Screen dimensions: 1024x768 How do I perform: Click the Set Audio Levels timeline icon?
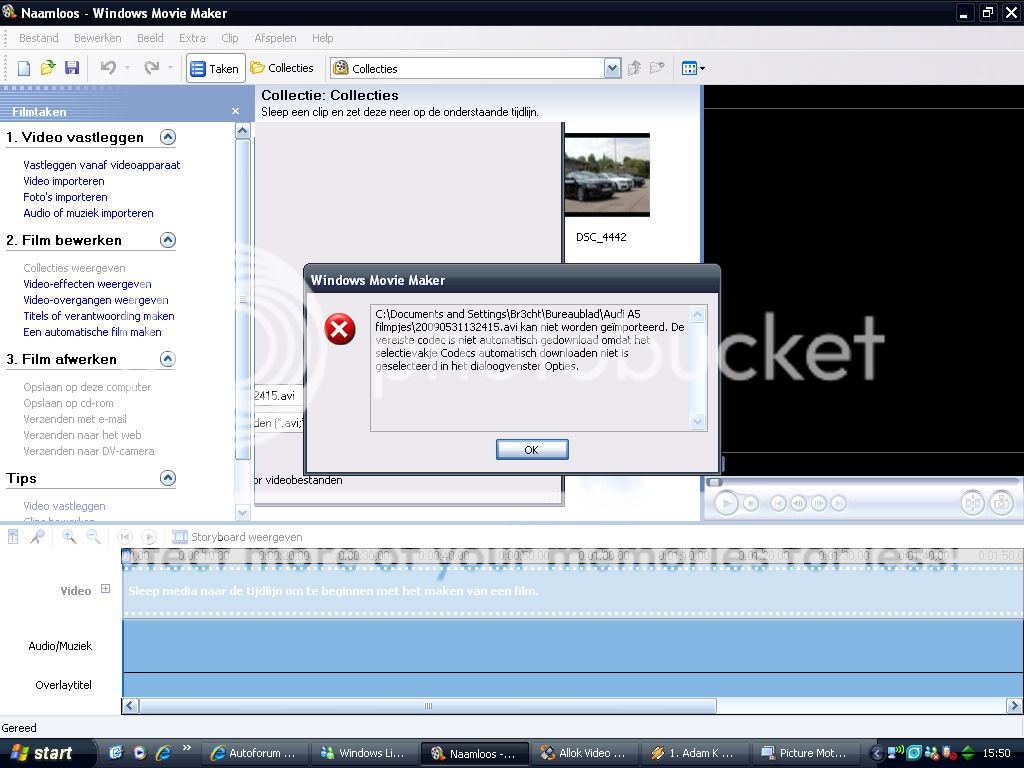coord(13,537)
